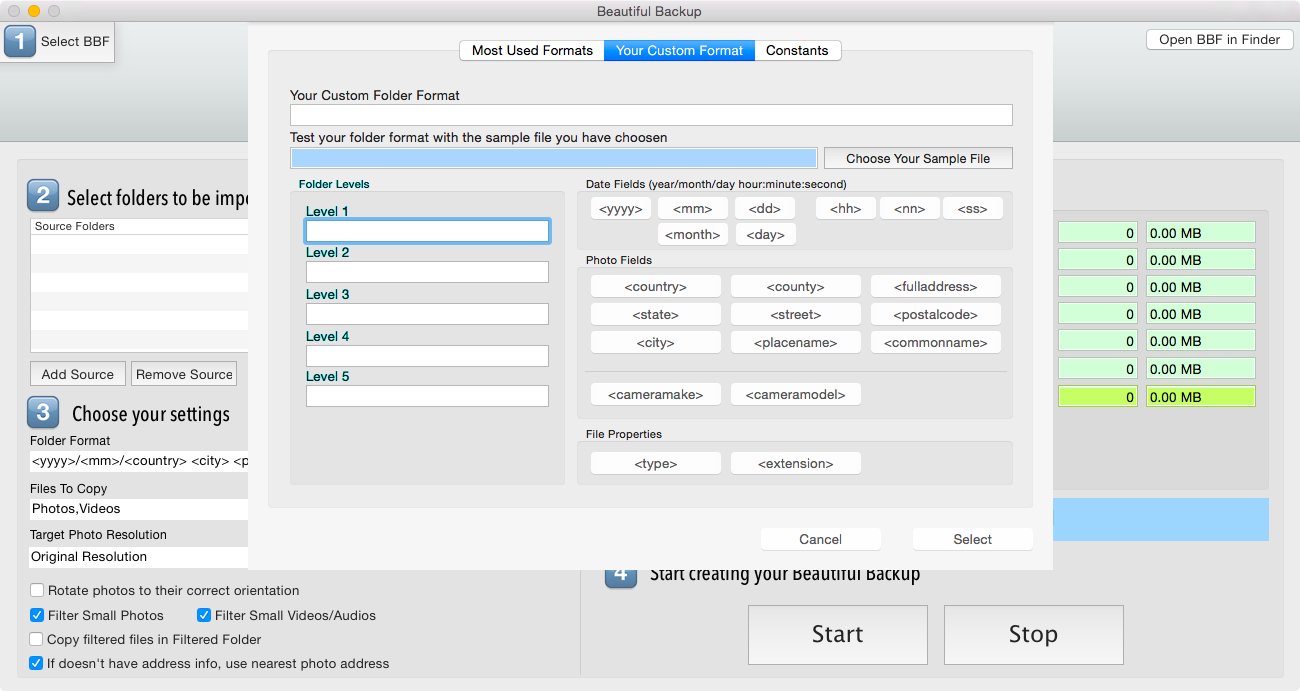Focus the Level 3 input field
1300x691 pixels.
(427, 314)
